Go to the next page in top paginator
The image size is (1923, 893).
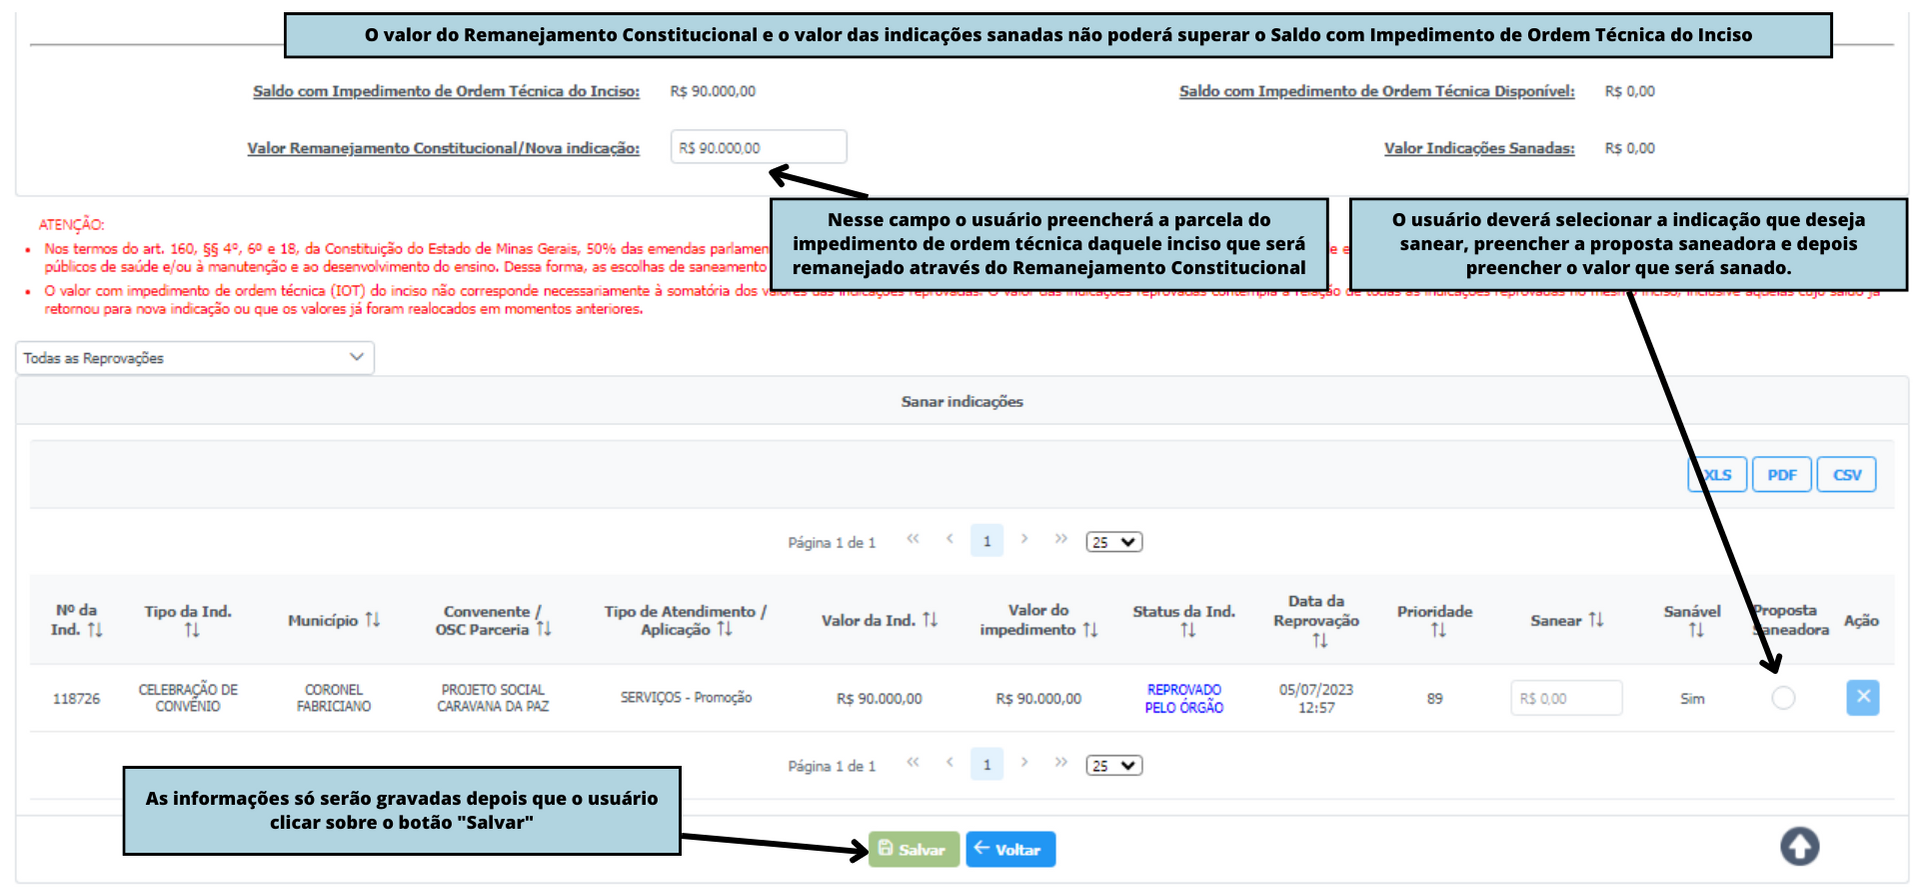tap(1024, 540)
